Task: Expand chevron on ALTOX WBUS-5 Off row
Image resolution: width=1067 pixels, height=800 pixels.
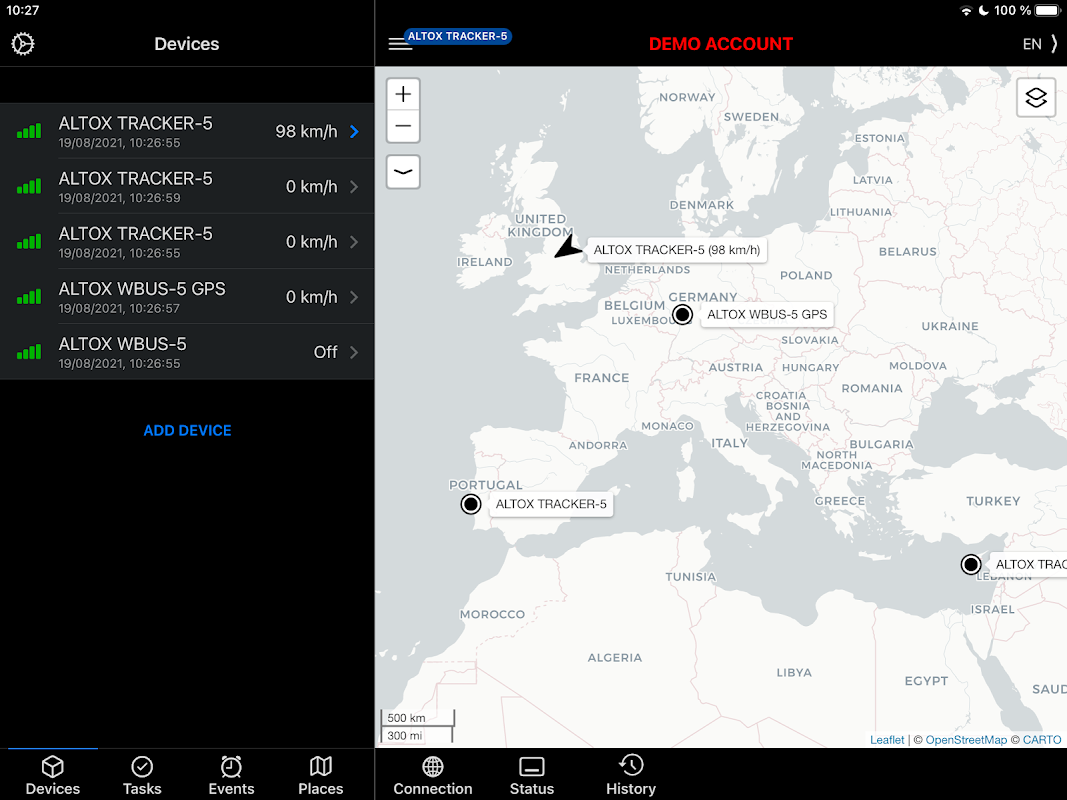Action: click(355, 352)
